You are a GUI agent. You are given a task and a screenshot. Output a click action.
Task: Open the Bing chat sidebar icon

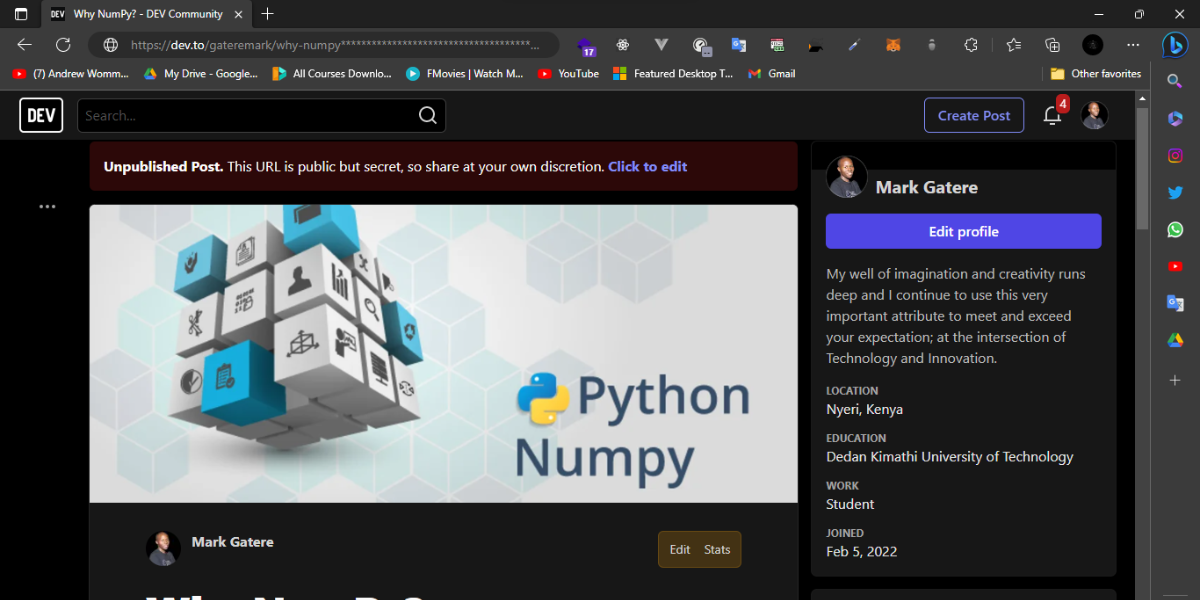1175,45
